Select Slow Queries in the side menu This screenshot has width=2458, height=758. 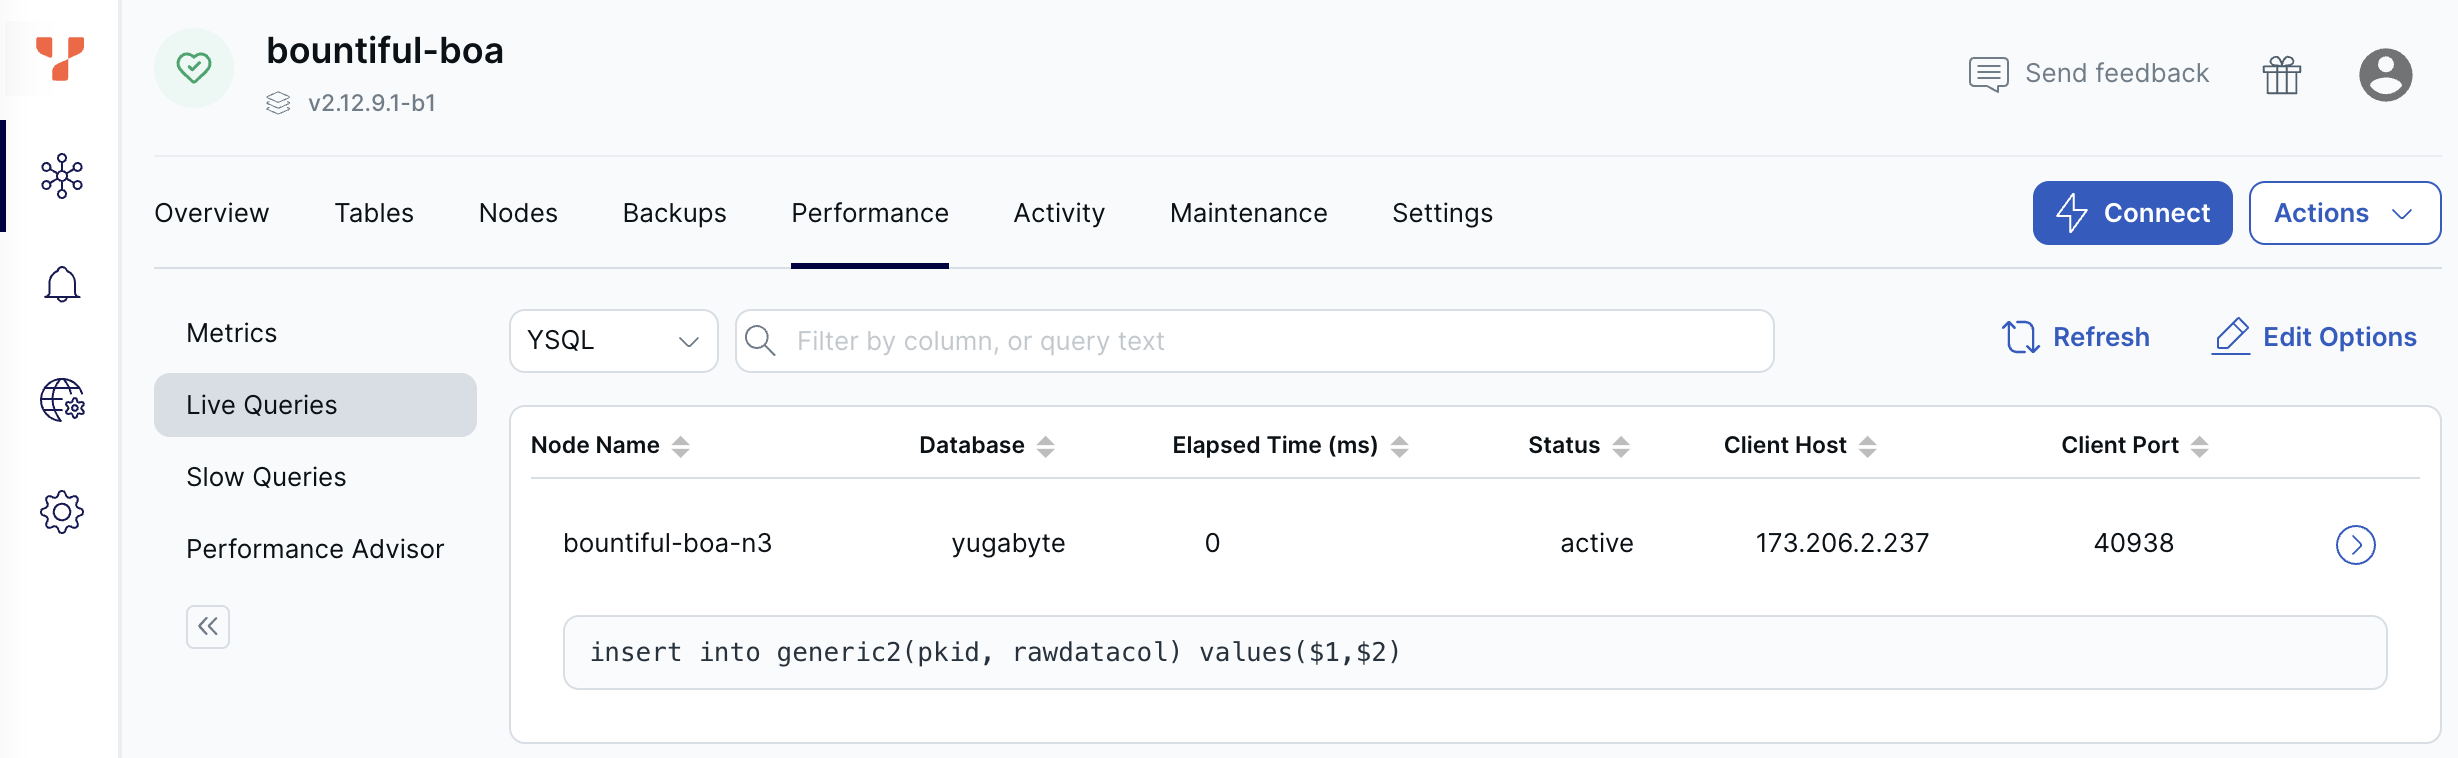pos(266,477)
